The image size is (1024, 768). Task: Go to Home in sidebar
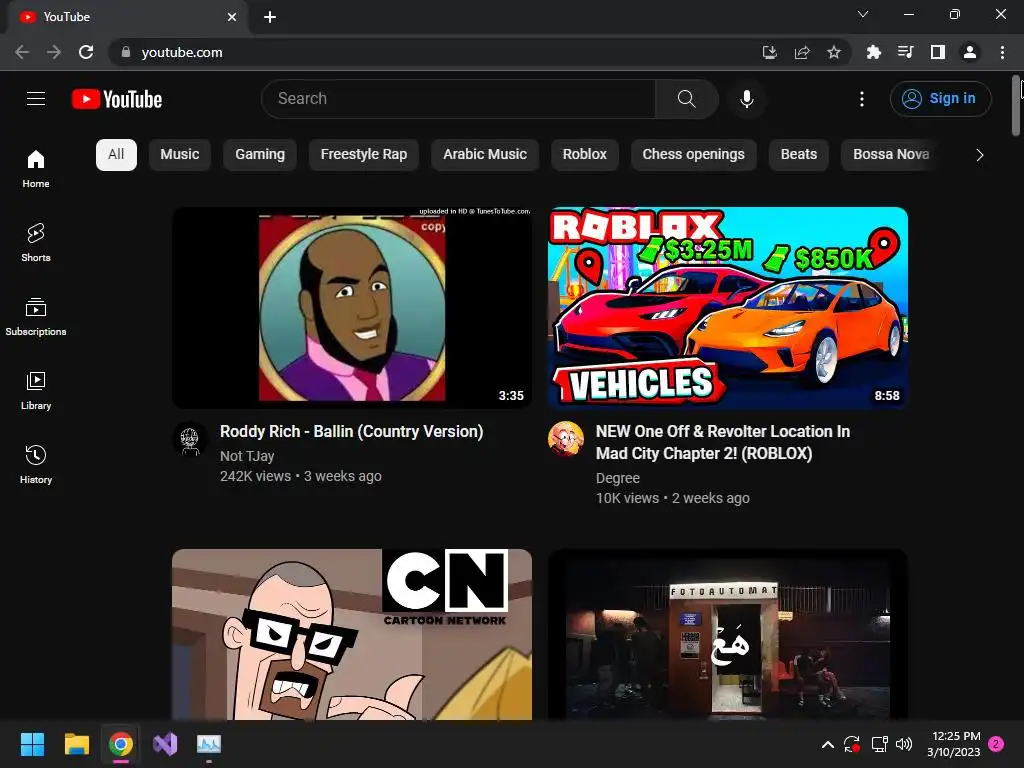coord(36,168)
